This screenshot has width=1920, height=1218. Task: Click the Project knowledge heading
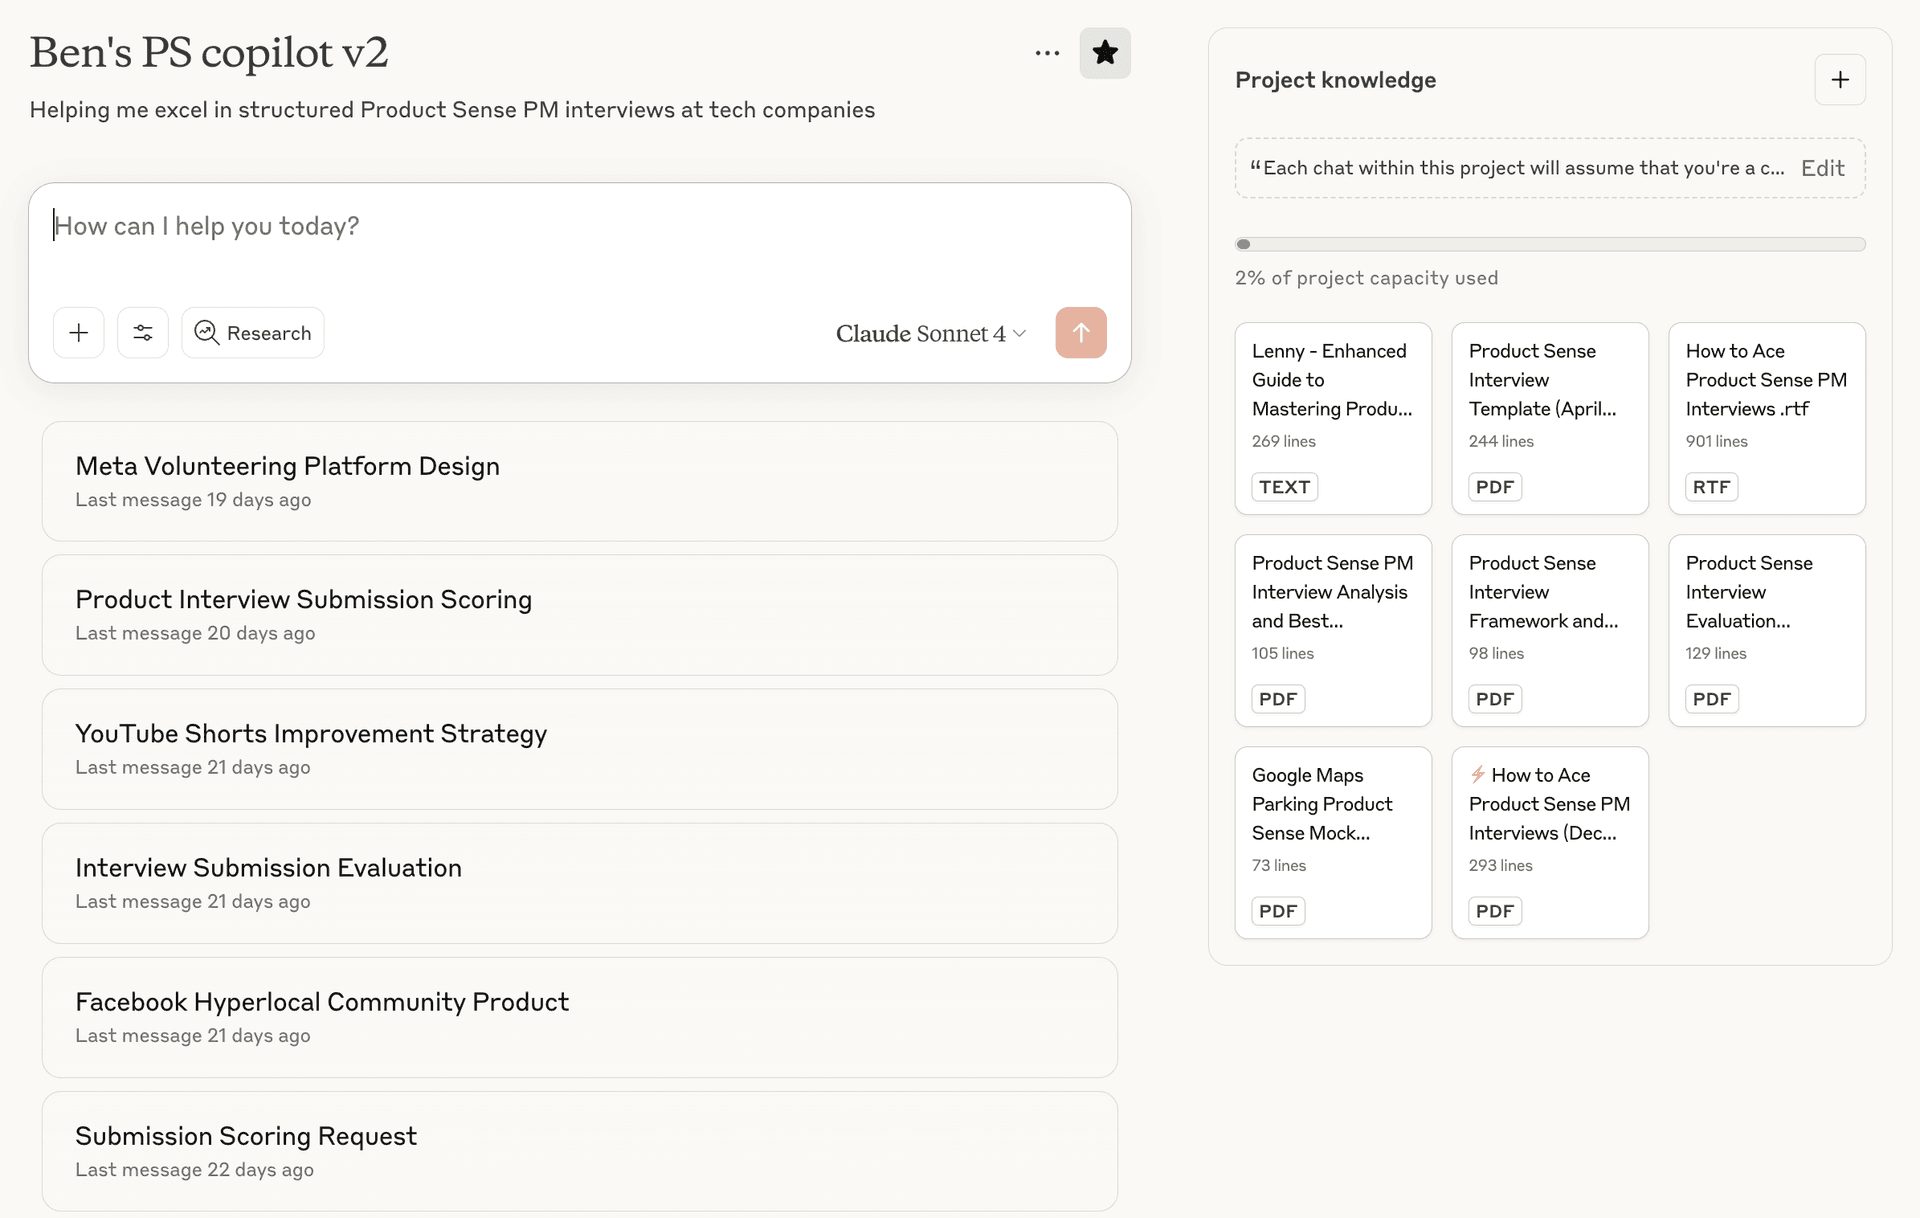point(1335,80)
